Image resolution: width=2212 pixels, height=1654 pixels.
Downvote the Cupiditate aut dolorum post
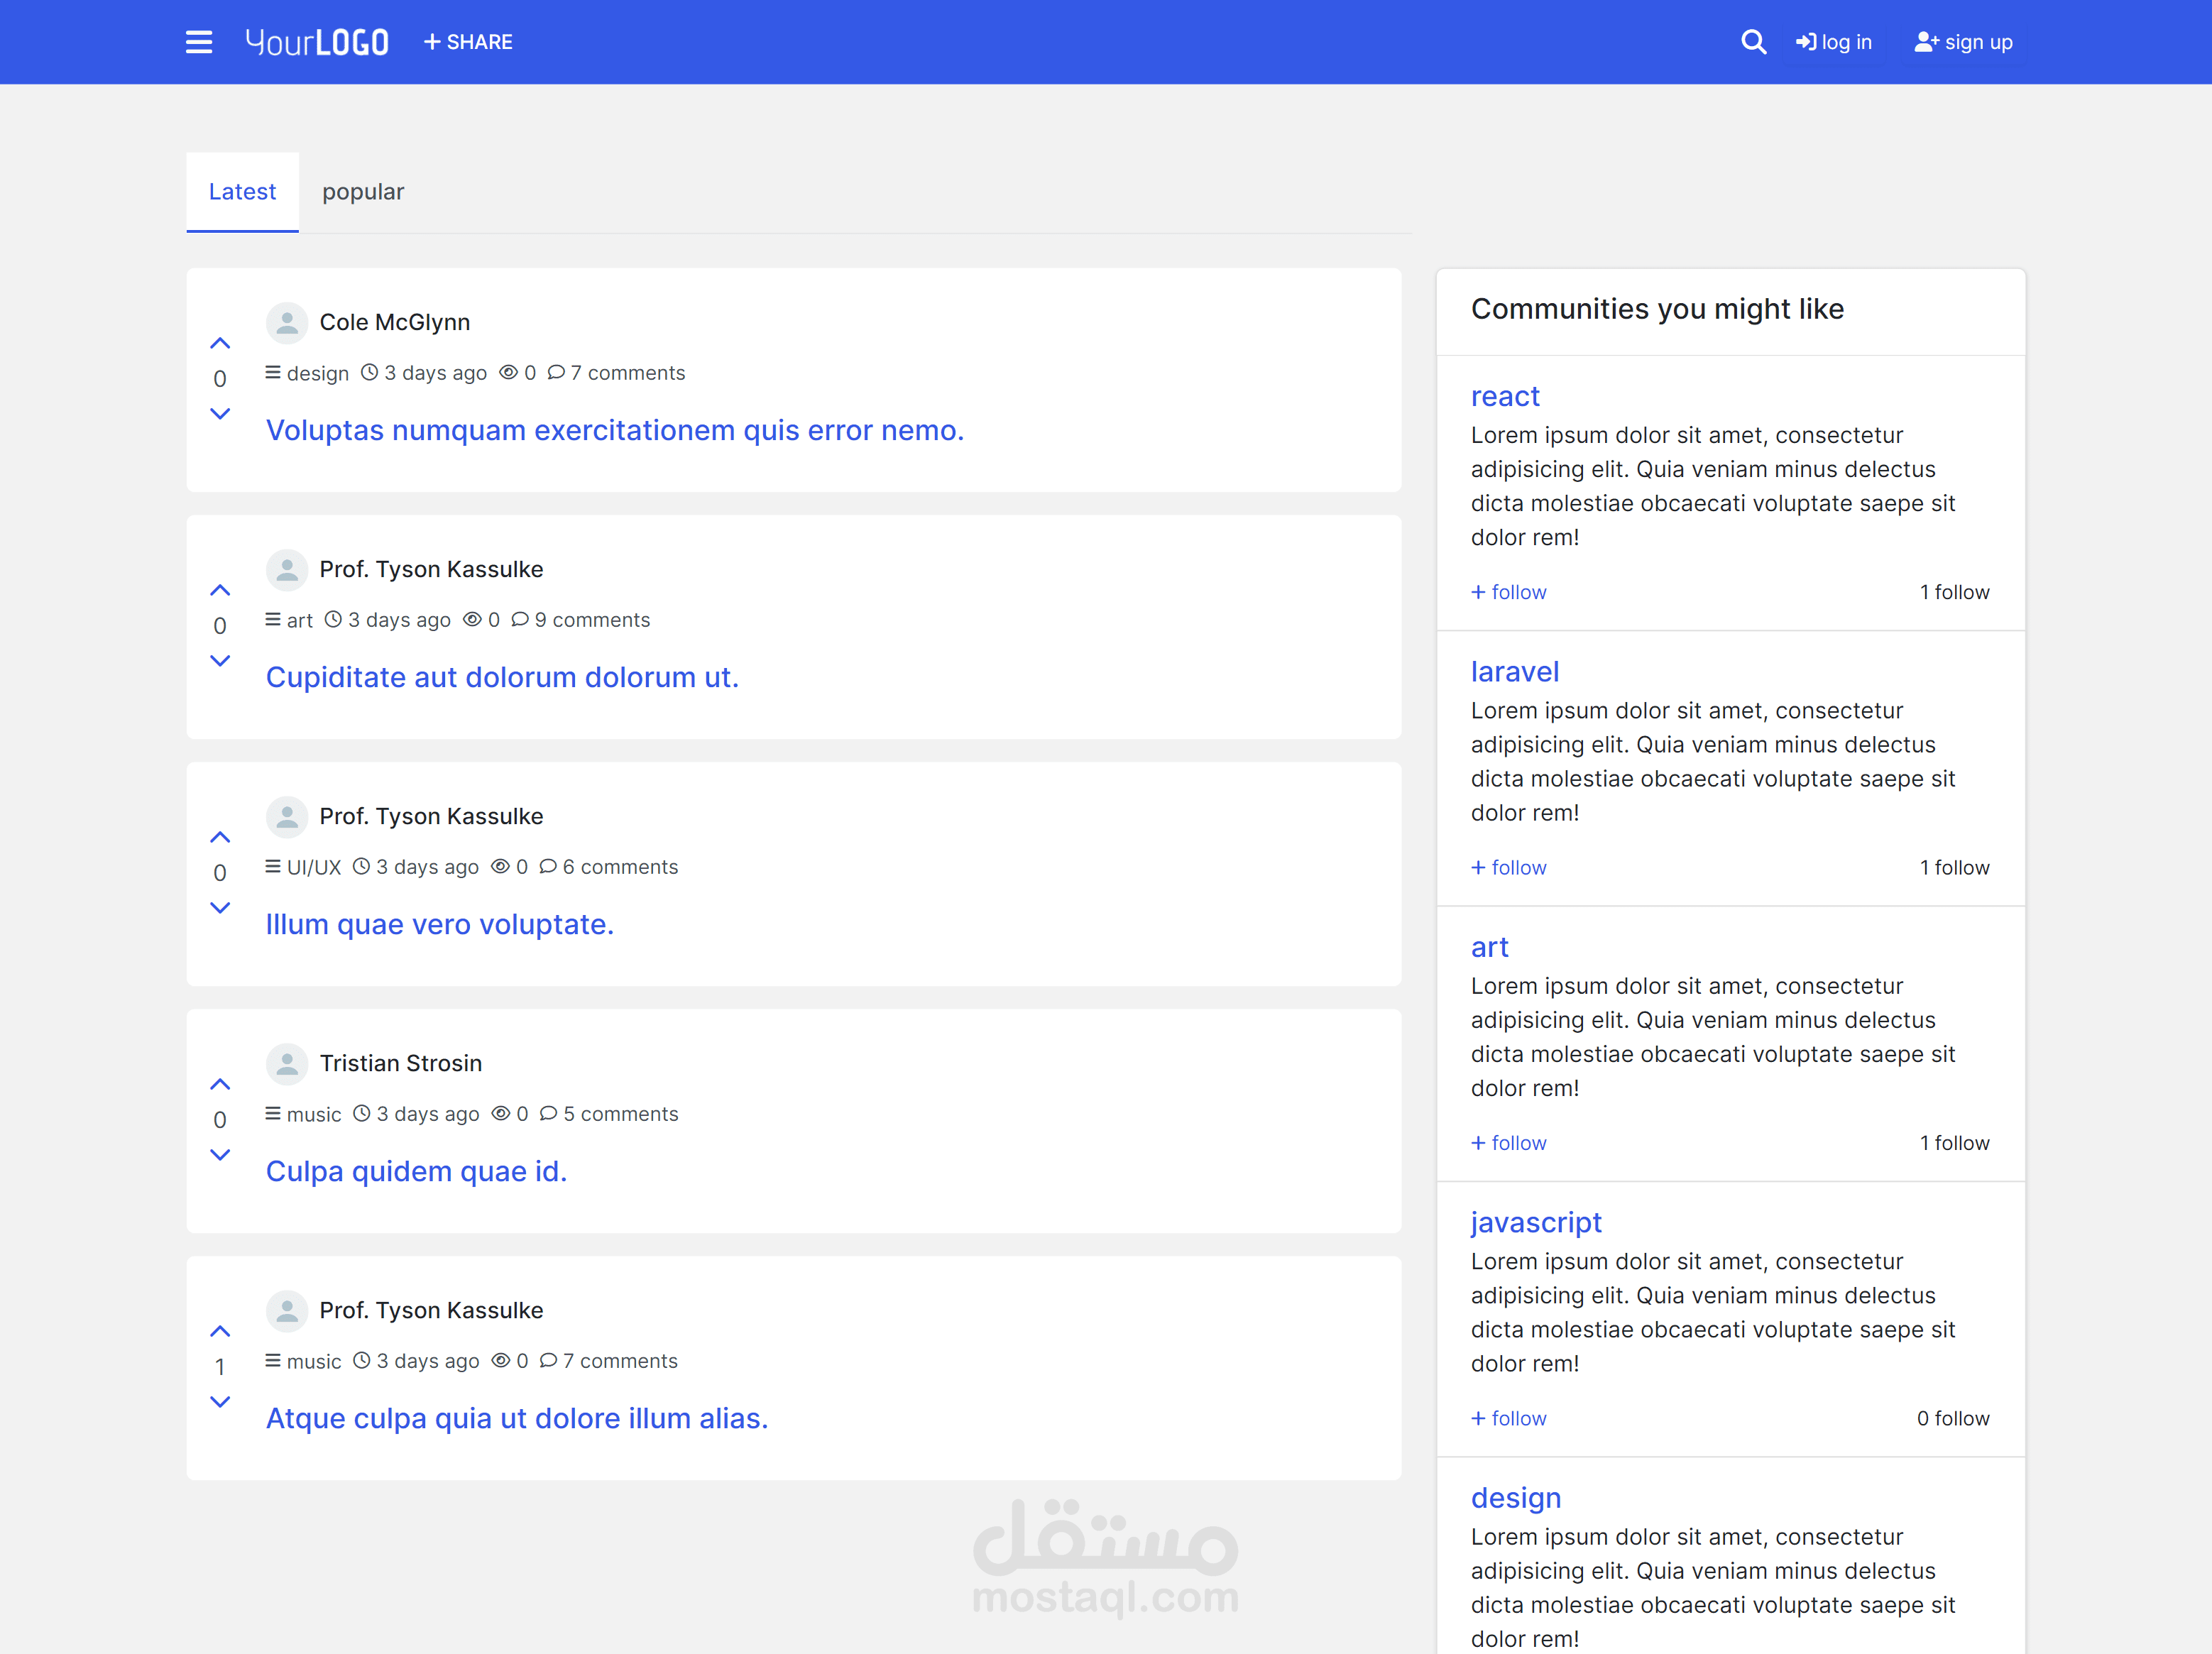220,660
